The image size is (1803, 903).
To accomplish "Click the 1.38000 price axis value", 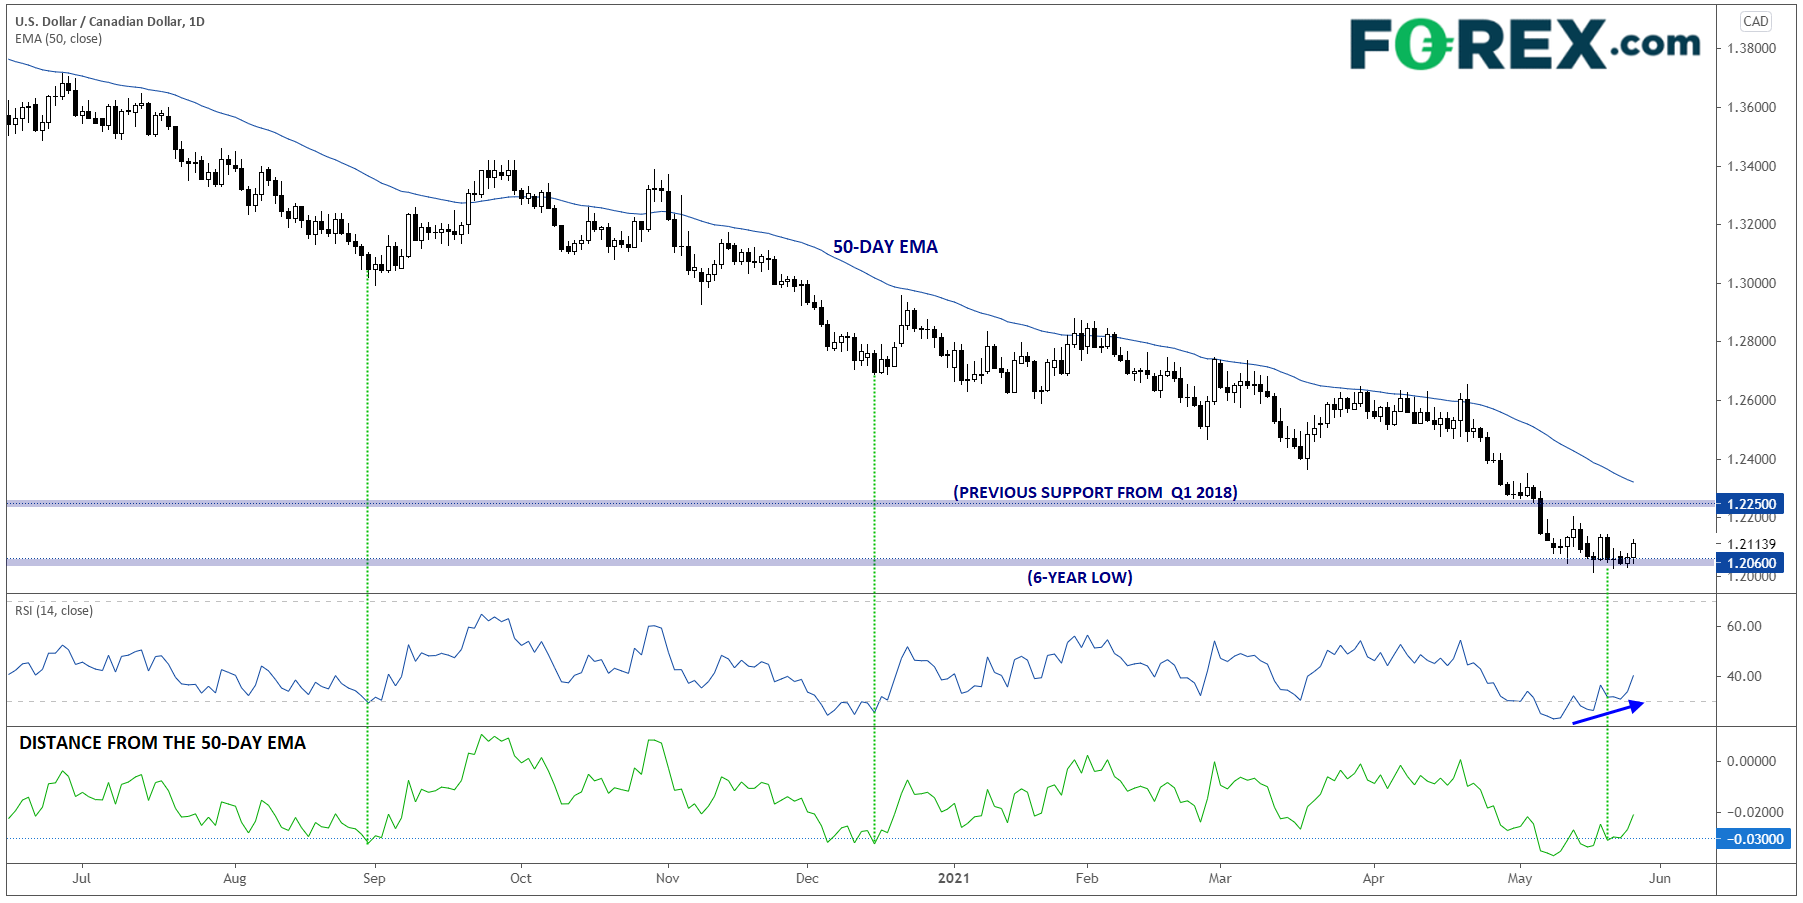I will (x=1751, y=48).
